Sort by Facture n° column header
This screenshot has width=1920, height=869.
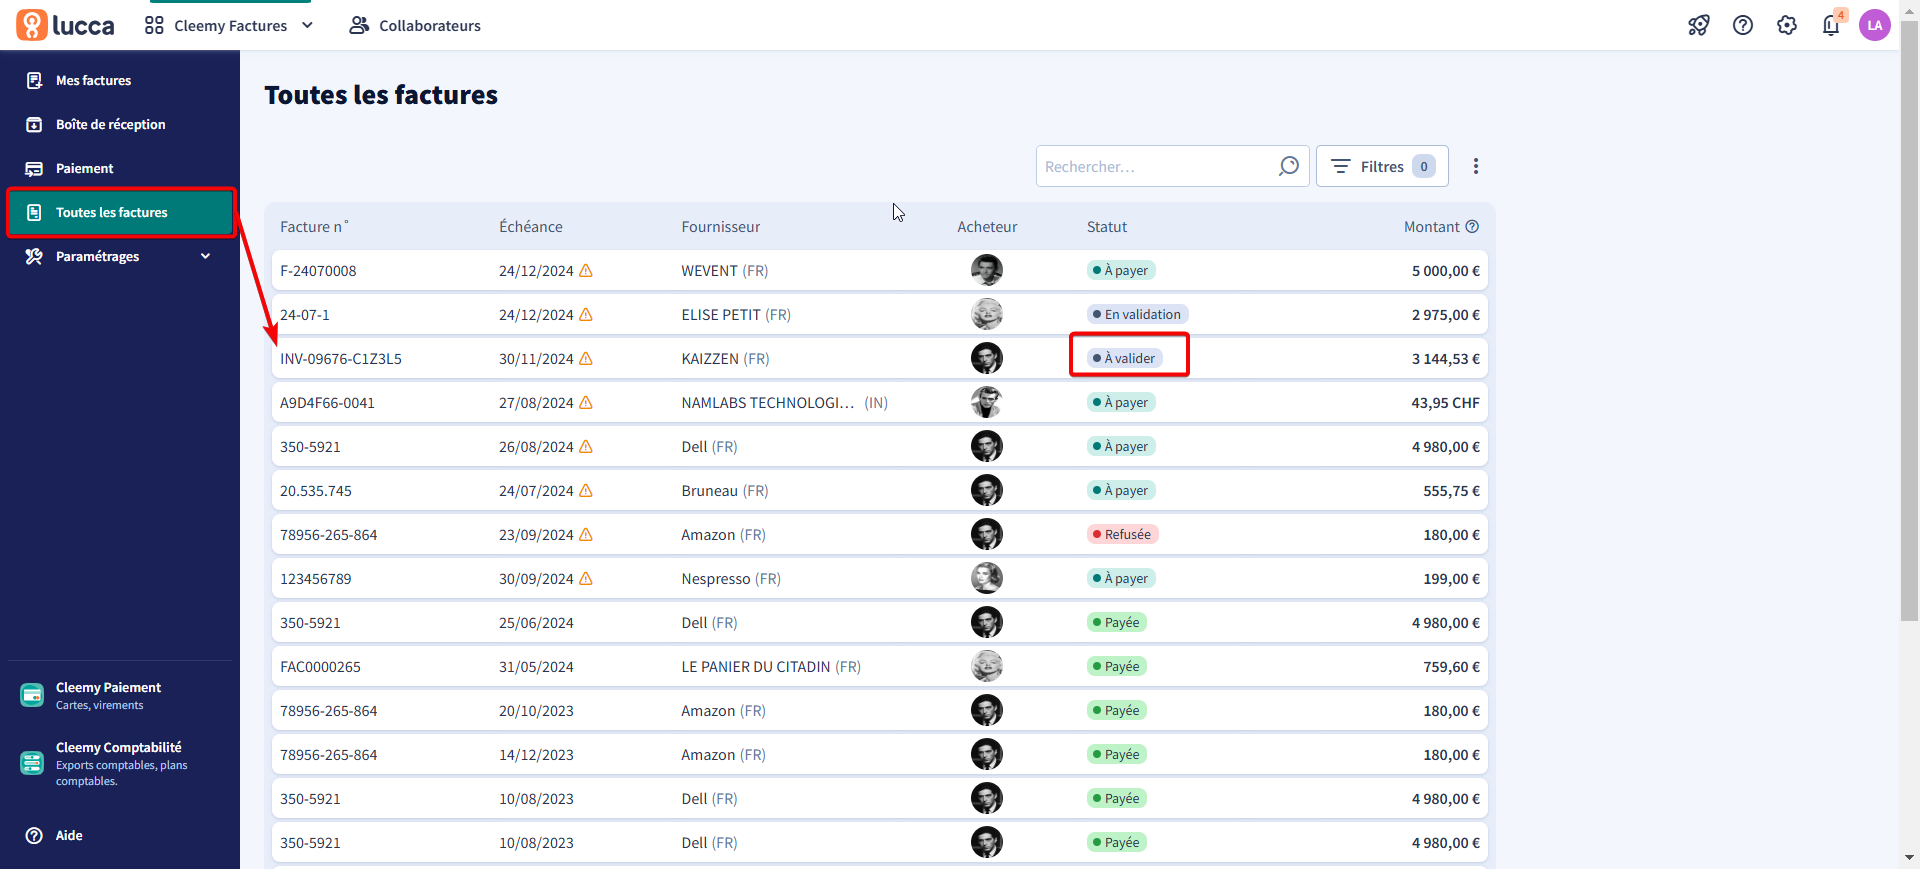[314, 227]
